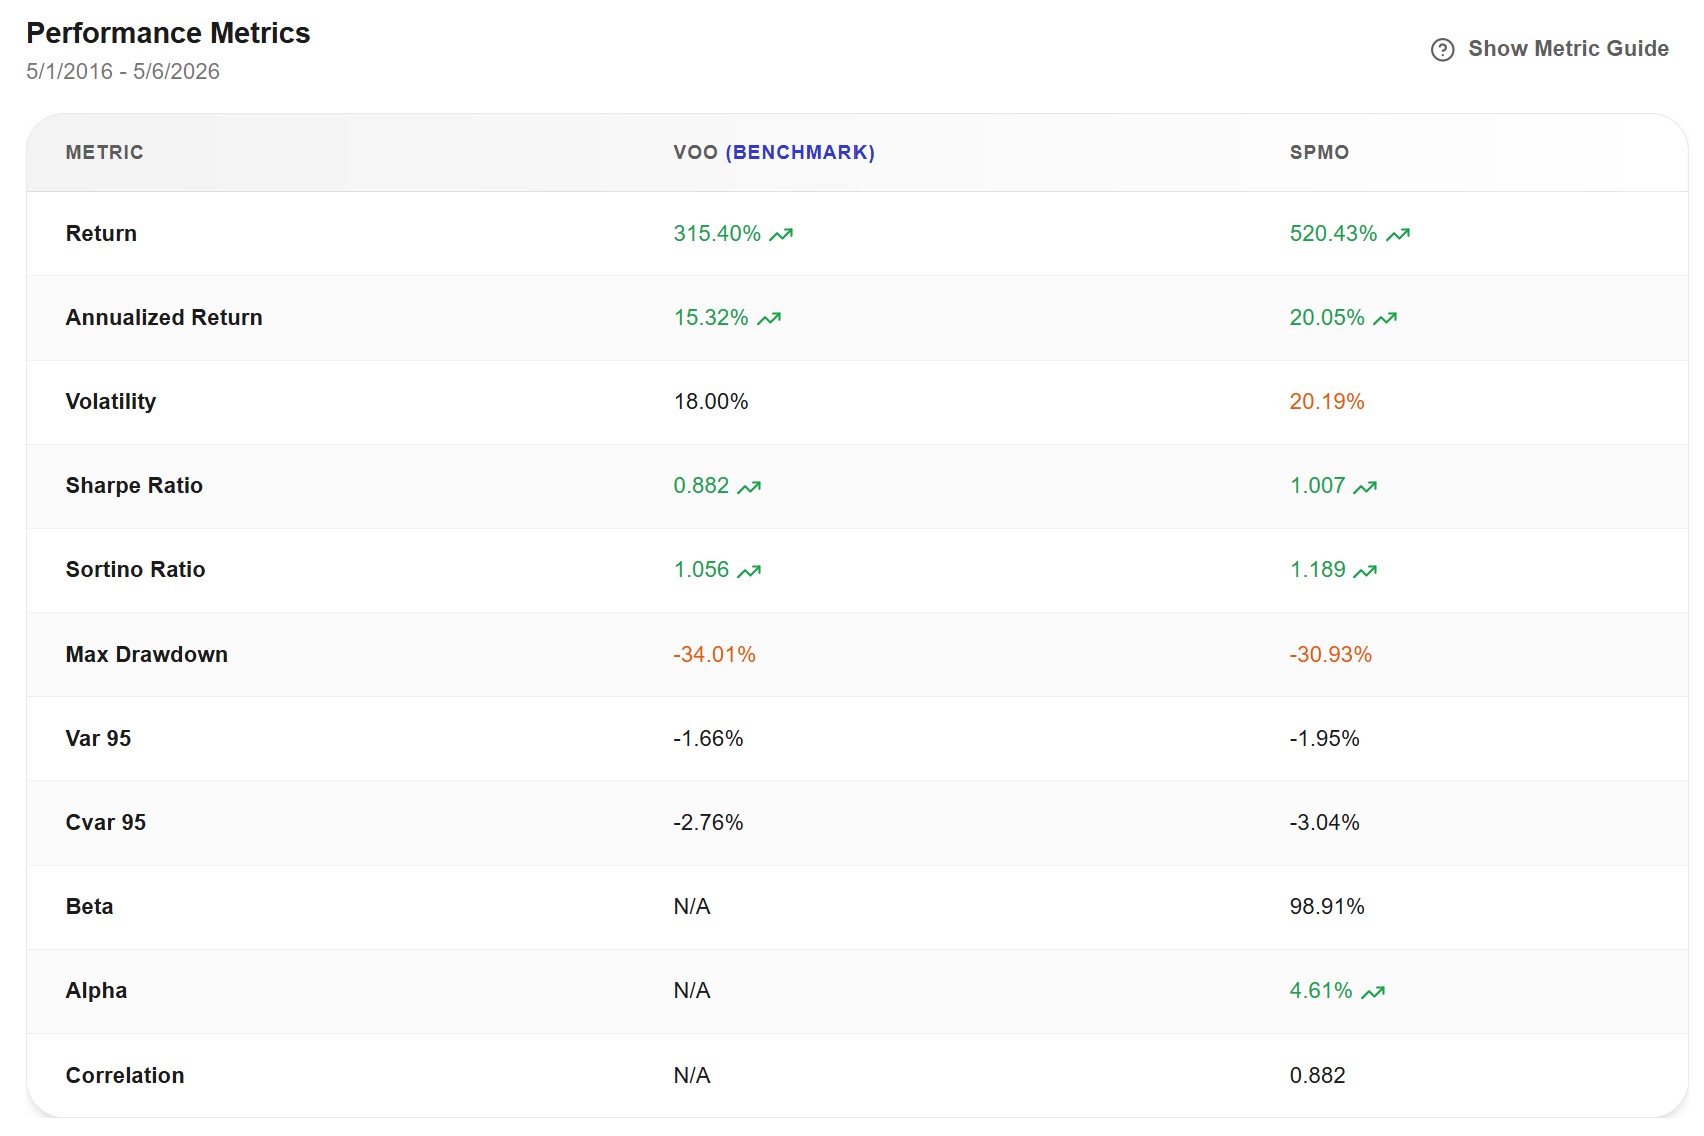Select the Beta row label
This screenshot has height=1136, width=1704.
pyautogui.click(x=89, y=906)
